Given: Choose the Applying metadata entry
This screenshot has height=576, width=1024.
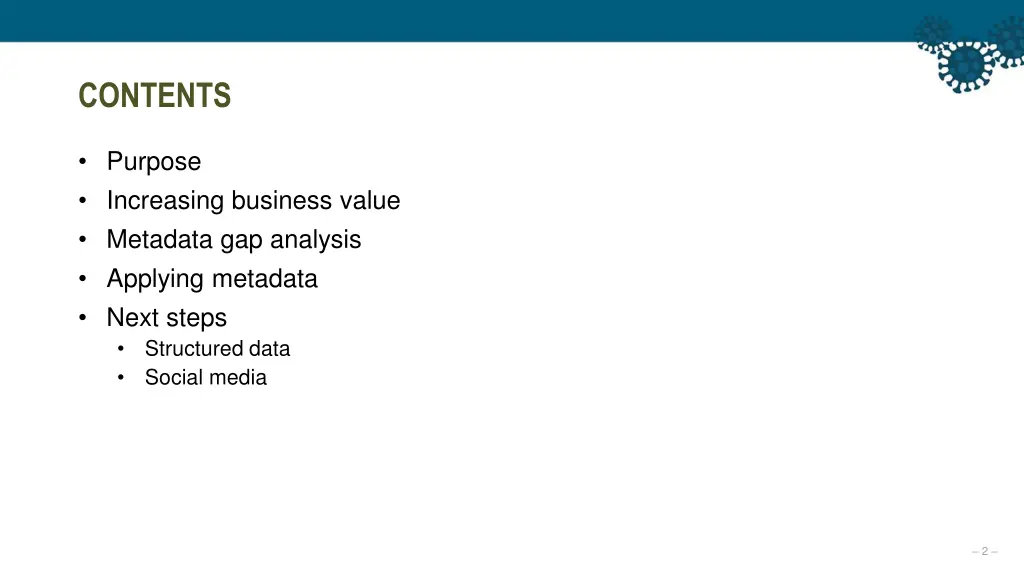Looking at the screenshot, I should (212, 280).
